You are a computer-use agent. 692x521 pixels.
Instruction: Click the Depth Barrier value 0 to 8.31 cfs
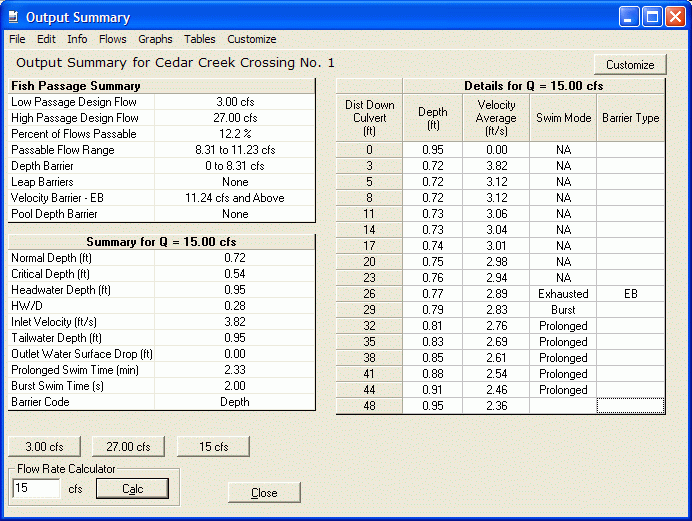pos(235,166)
